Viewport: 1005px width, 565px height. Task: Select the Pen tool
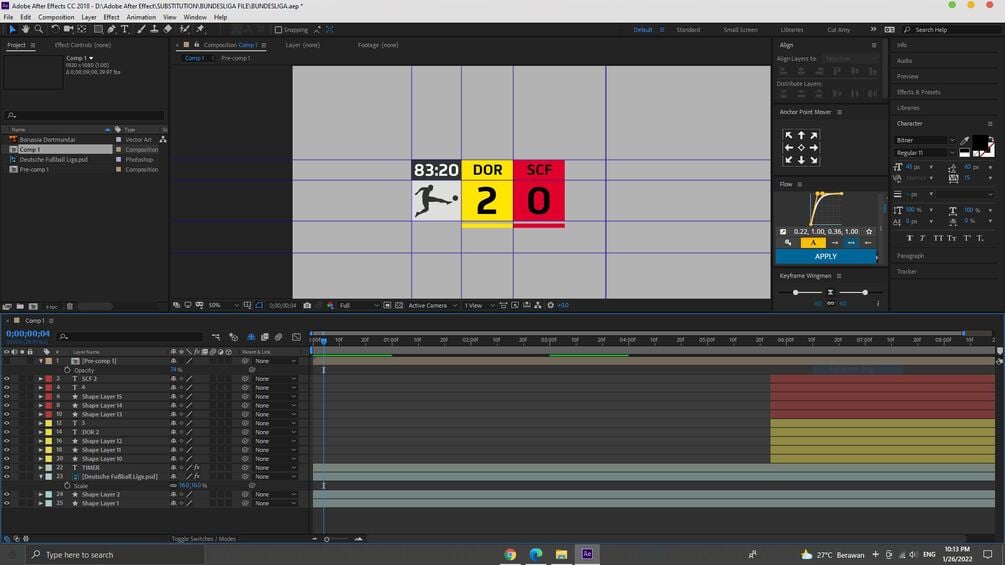pyautogui.click(x=112, y=29)
